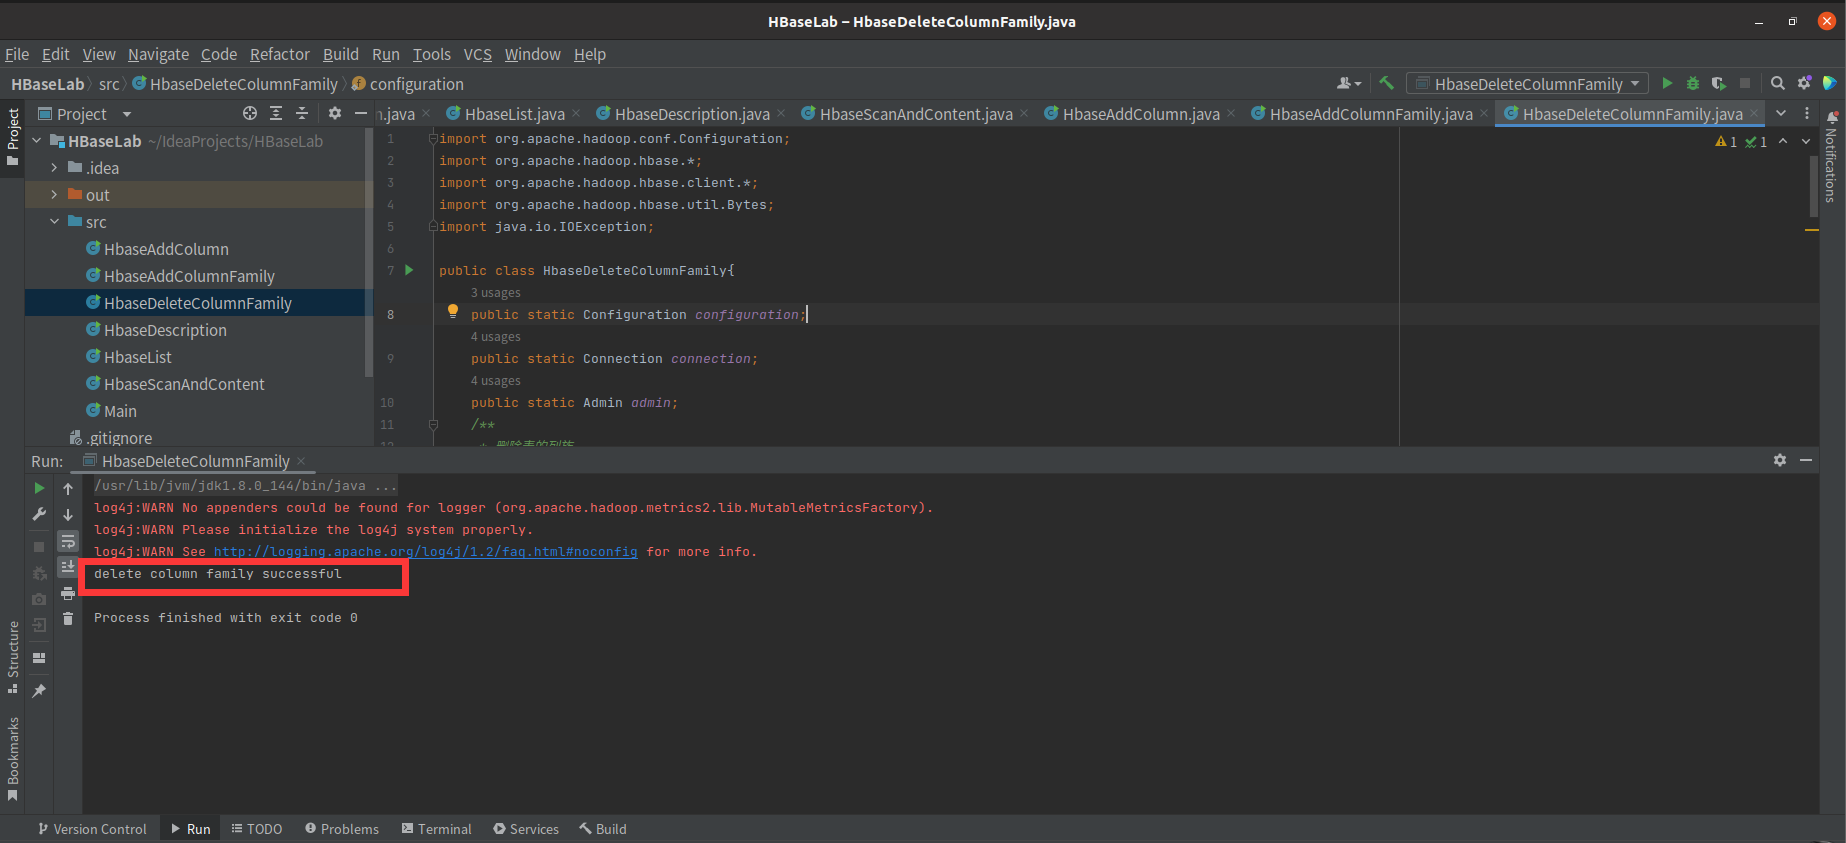1846x843 pixels.
Task: Expand the out folder
Action: (x=55, y=195)
